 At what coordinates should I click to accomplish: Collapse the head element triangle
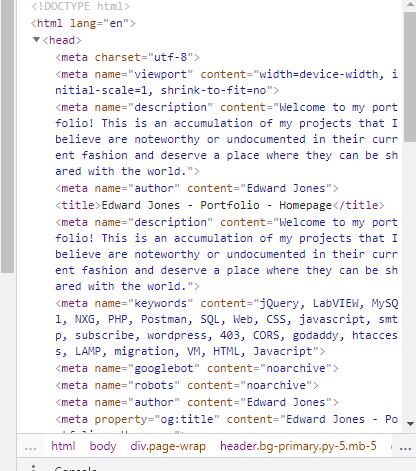pos(36,40)
